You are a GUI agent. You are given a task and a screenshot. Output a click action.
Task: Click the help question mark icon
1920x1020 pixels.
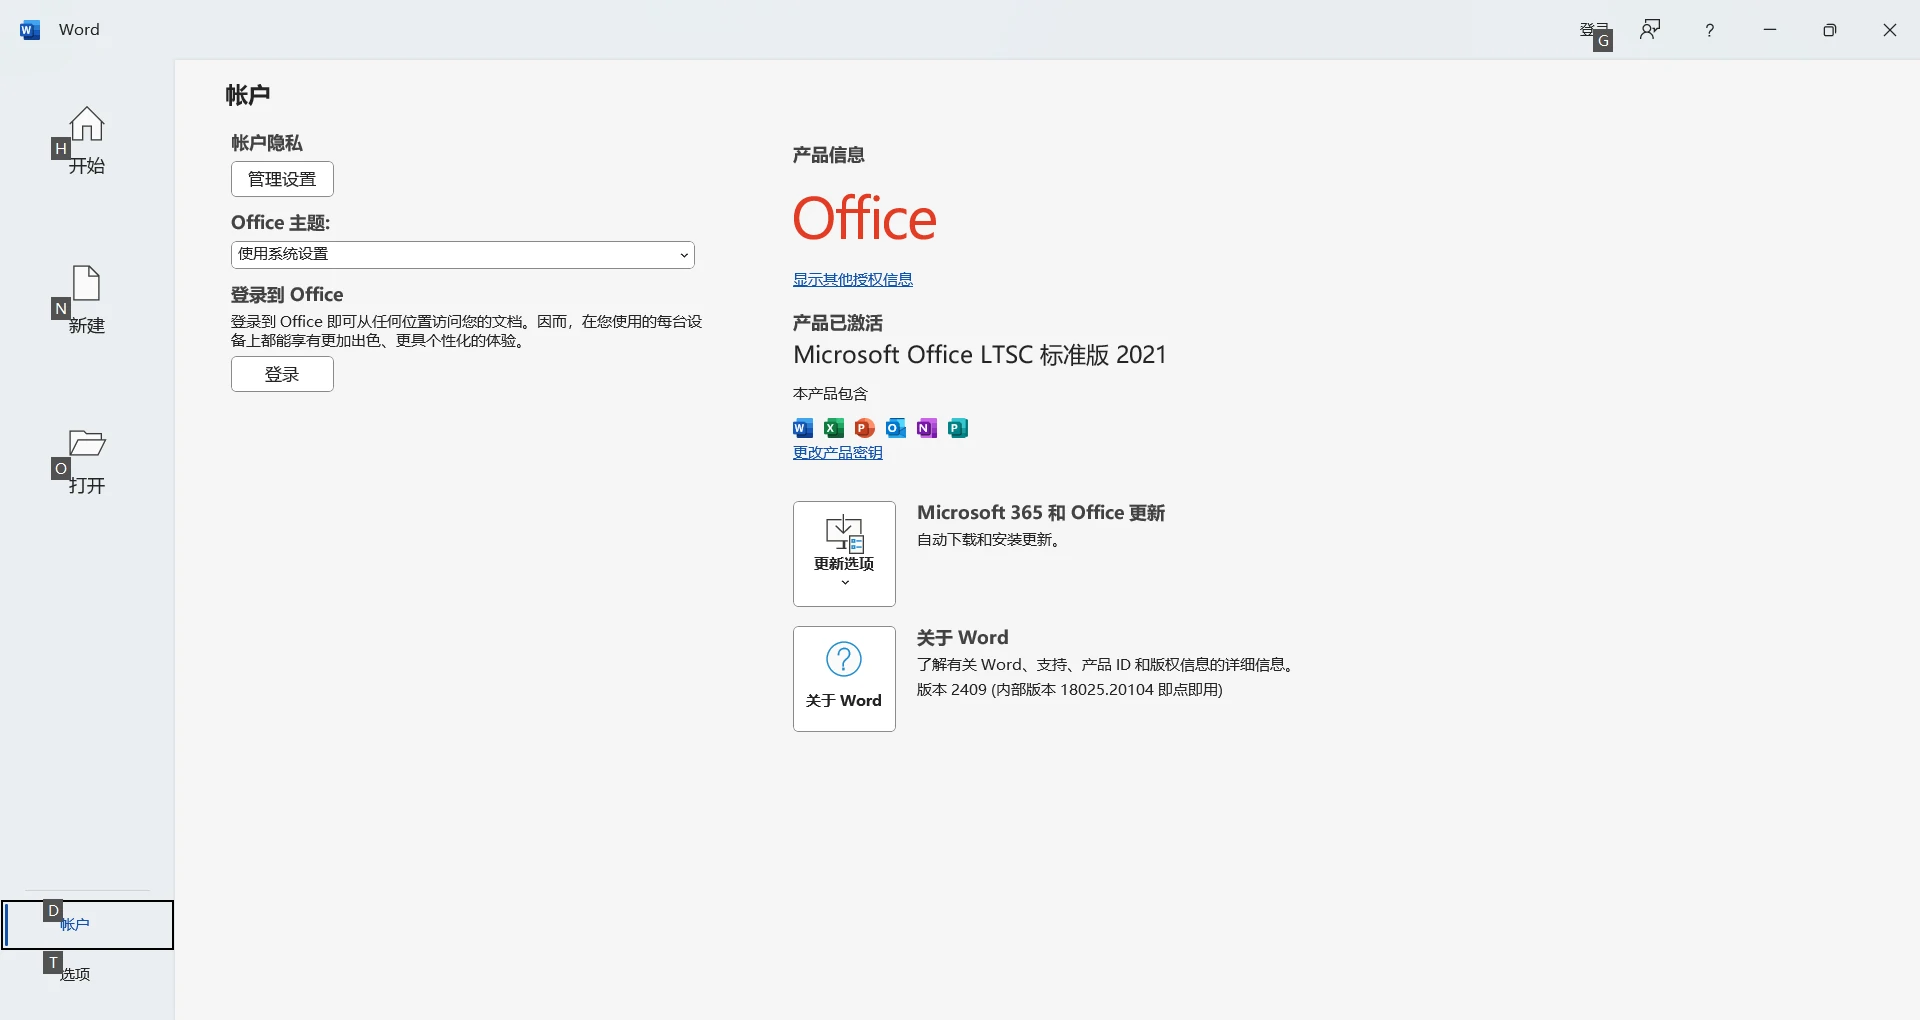(x=1710, y=30)
